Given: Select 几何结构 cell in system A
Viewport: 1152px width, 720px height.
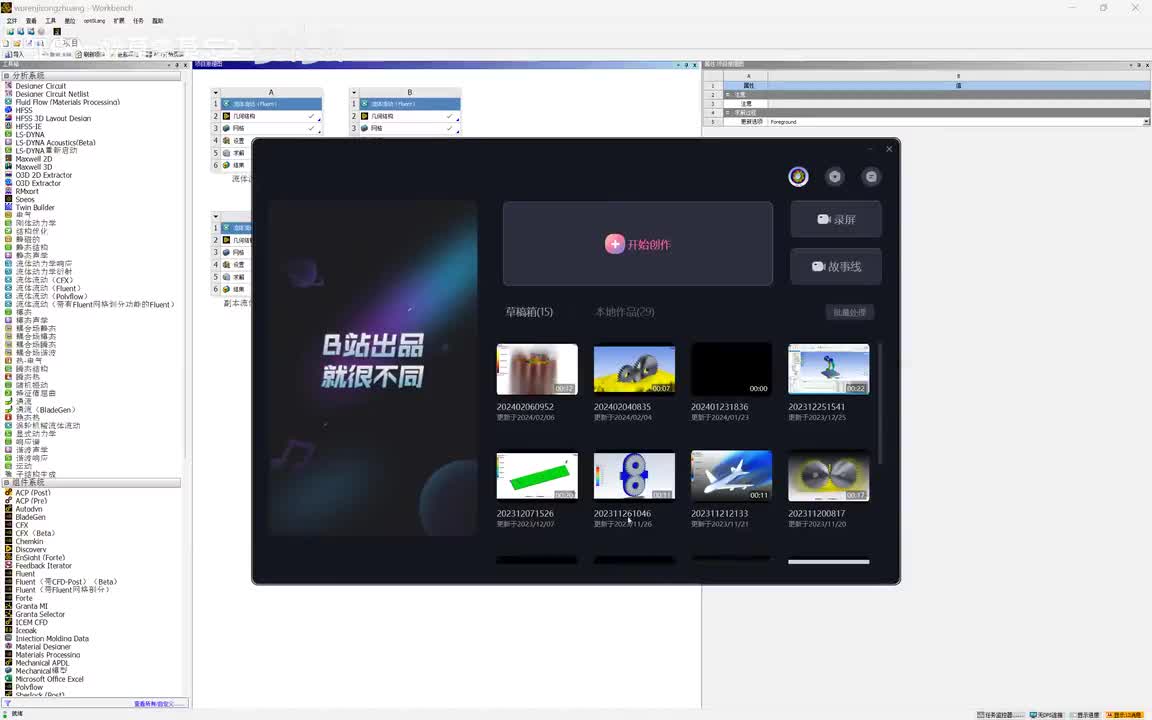Looking at the screenshot, I should click(x=270, y=116).
